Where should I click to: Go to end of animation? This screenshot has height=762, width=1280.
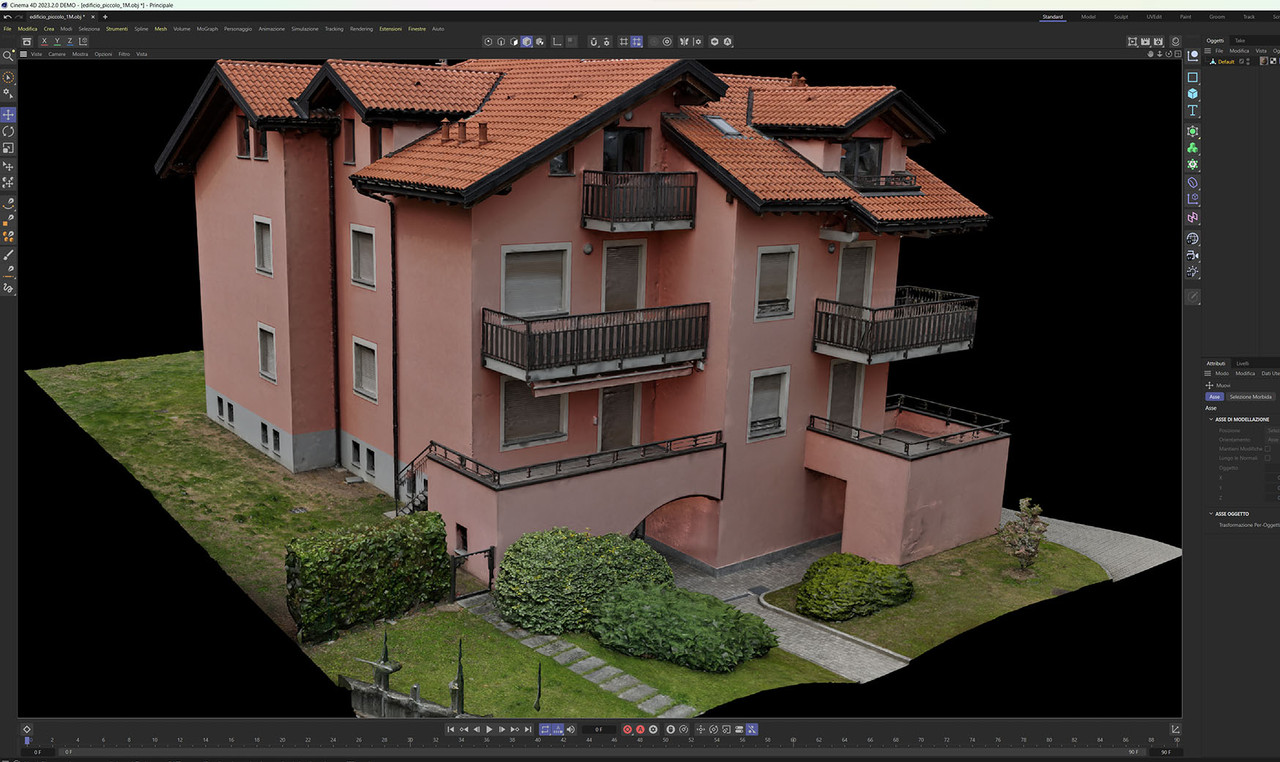(x=528, y=729)
